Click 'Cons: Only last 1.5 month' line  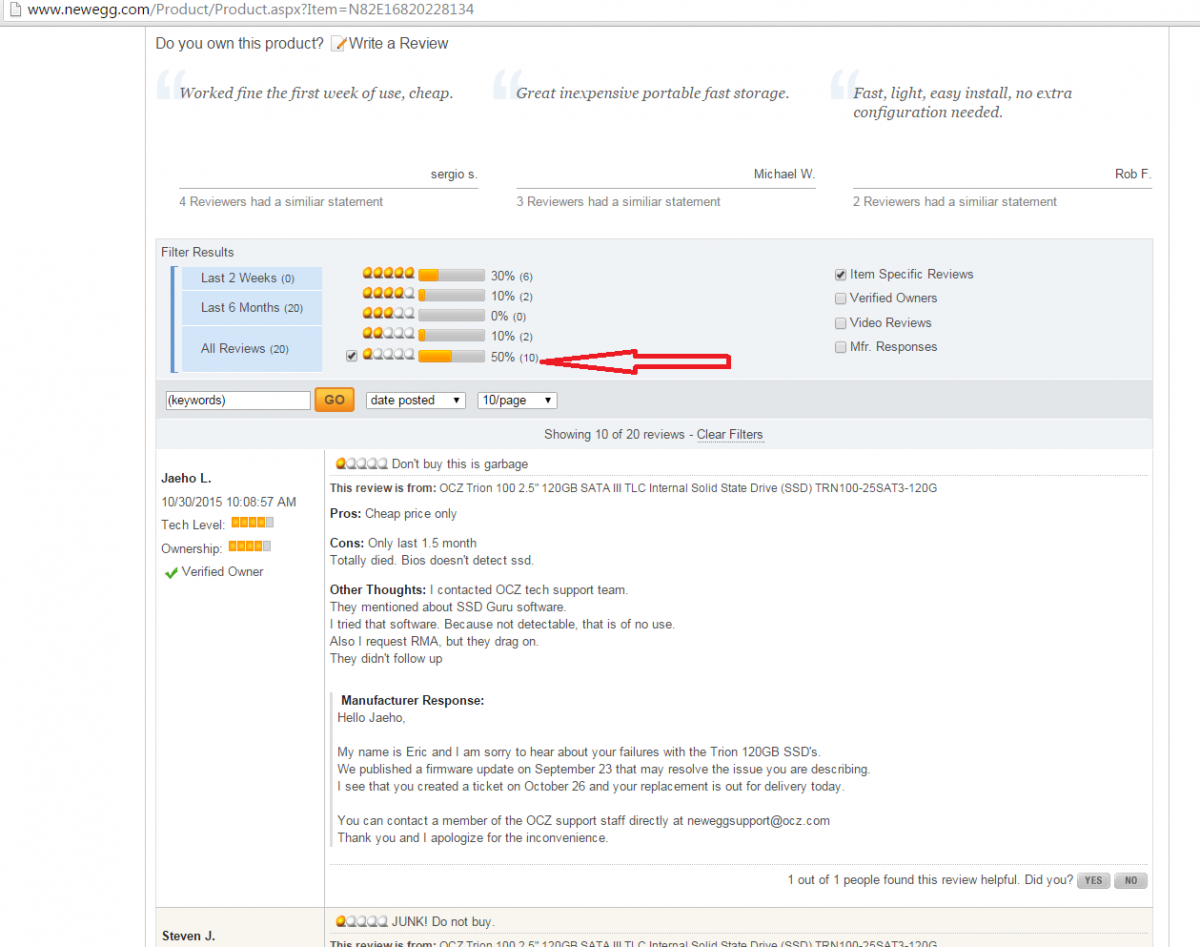(x=403, y=543)
